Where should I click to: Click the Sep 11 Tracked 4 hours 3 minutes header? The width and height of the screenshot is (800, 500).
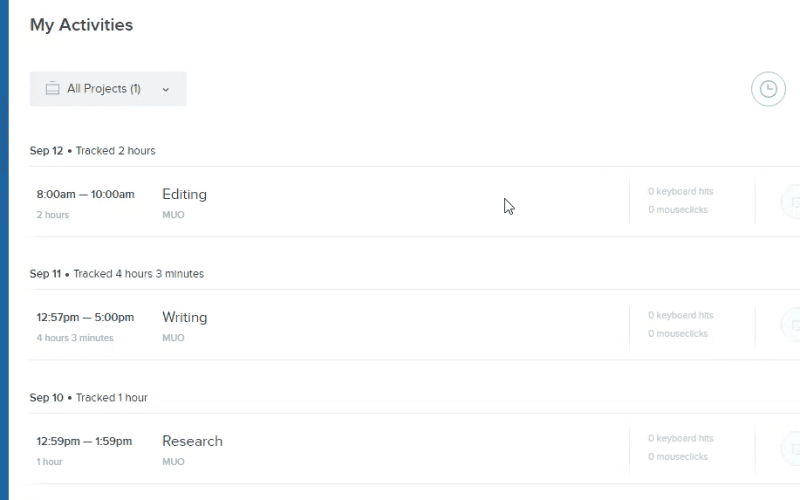click(x=117, y=274)
